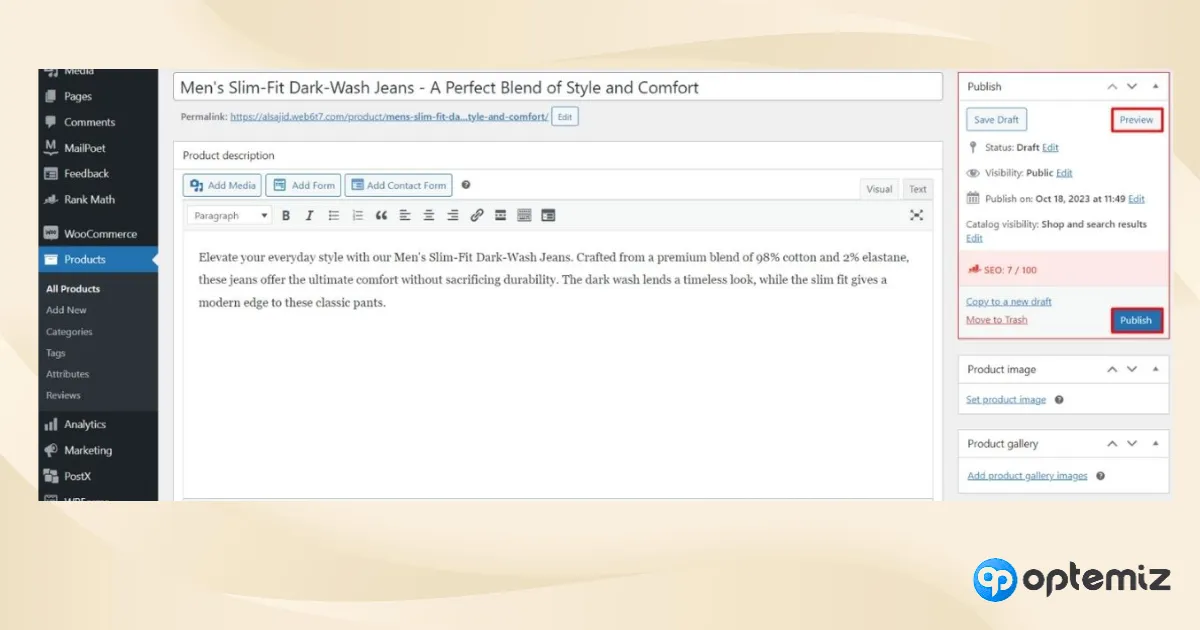Open Reviews under Products
Image resolution: width=1200 pixels, height=630 pixels.
[63, 395]
